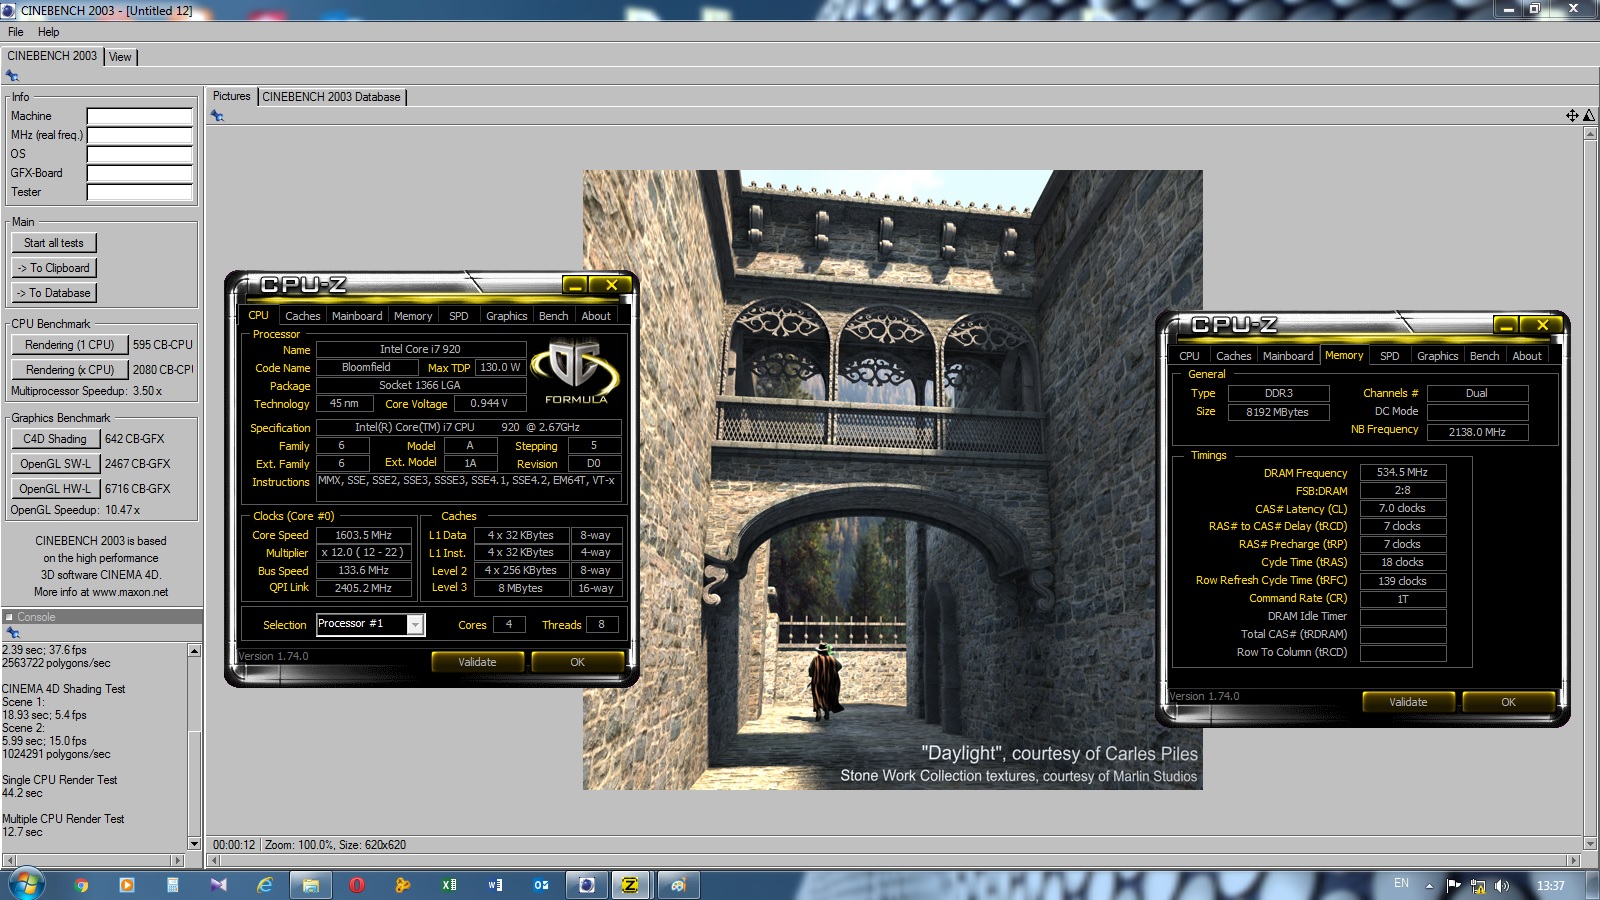1600x900 pixels.
Task: Open the network status tray icon
Action: coord(1478,885)
